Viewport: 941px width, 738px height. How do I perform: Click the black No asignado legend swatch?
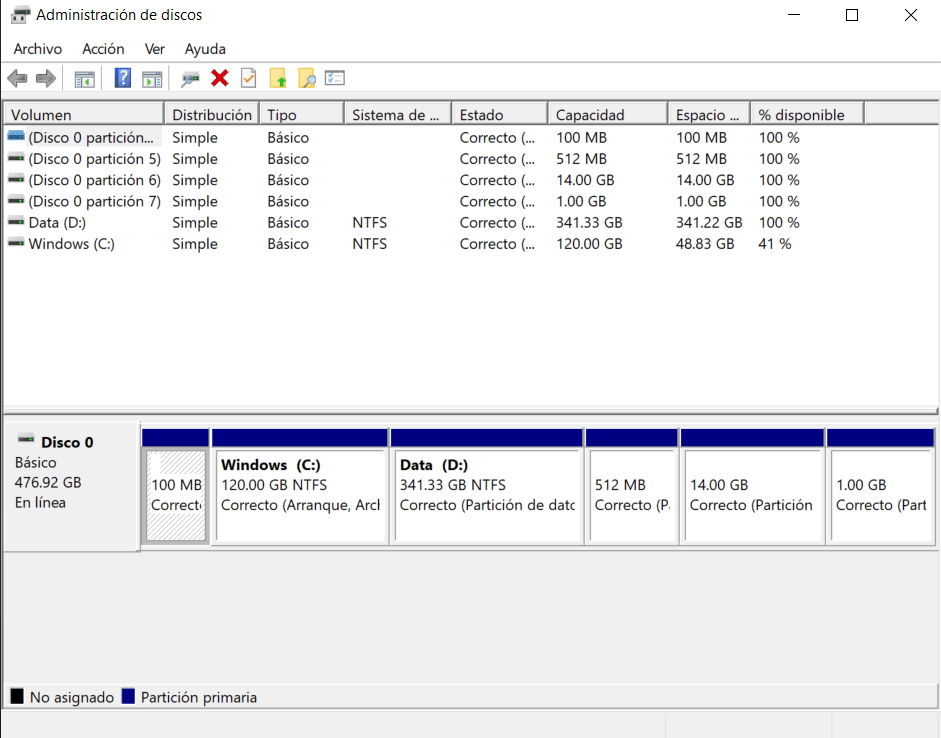[17, 696]
